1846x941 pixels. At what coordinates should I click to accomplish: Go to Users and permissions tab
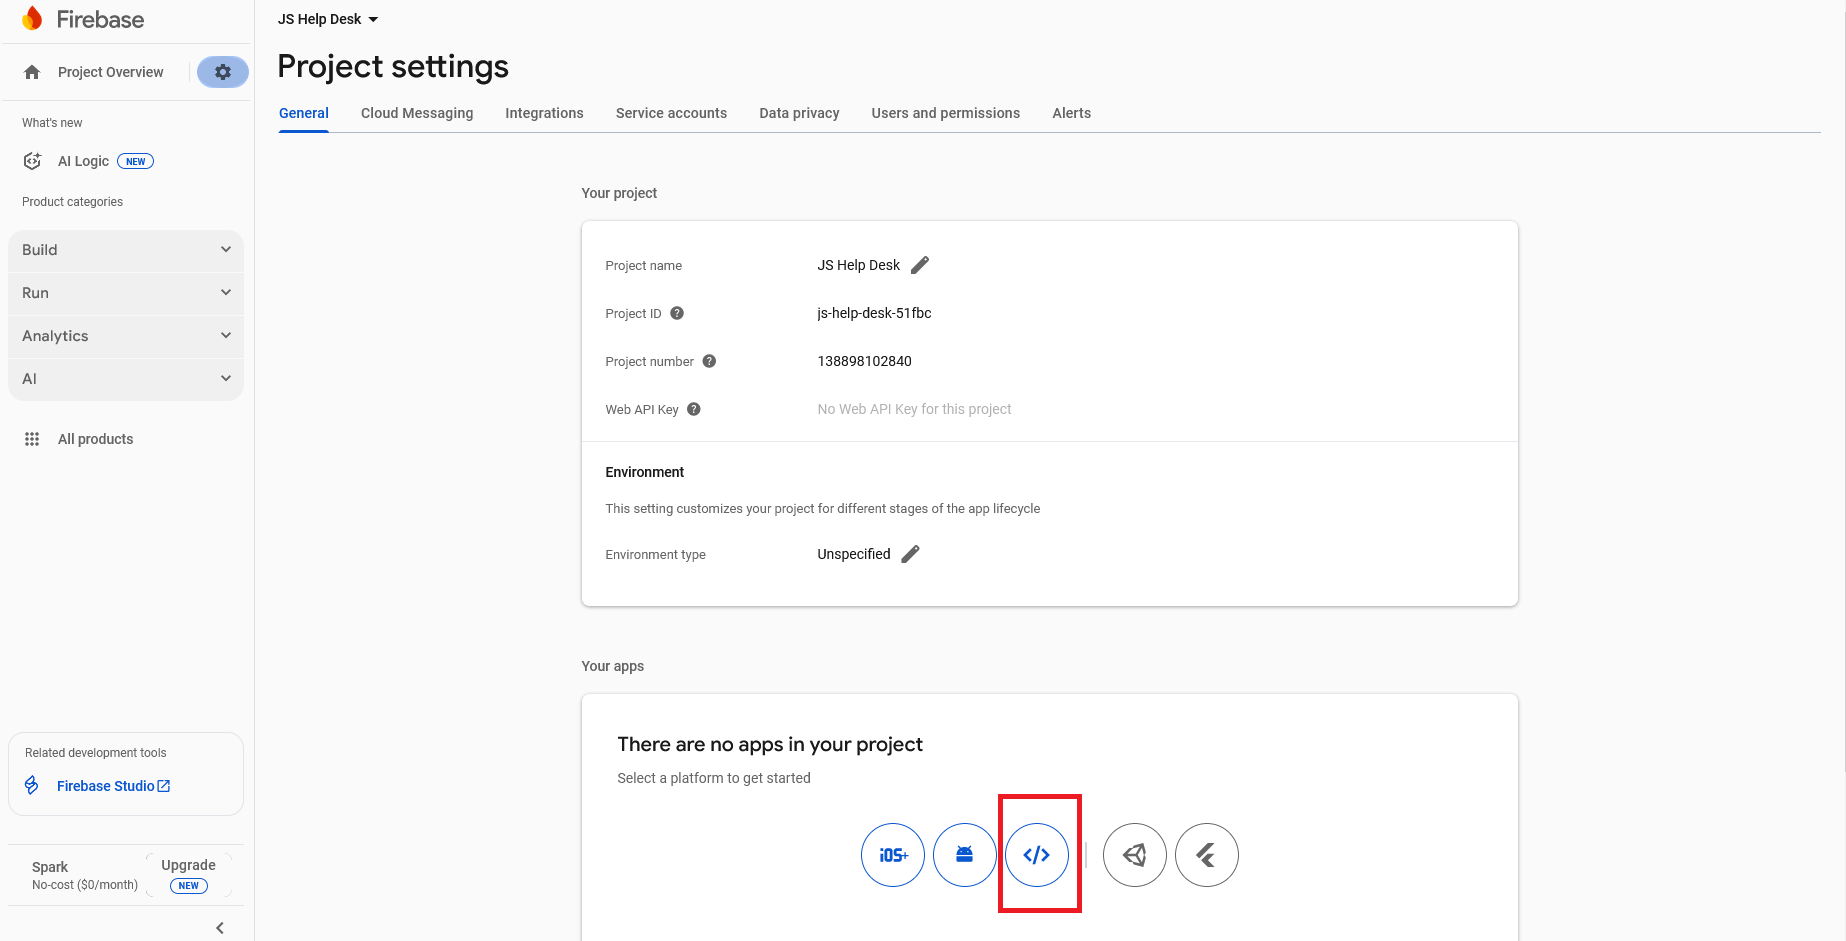[945, 113]
